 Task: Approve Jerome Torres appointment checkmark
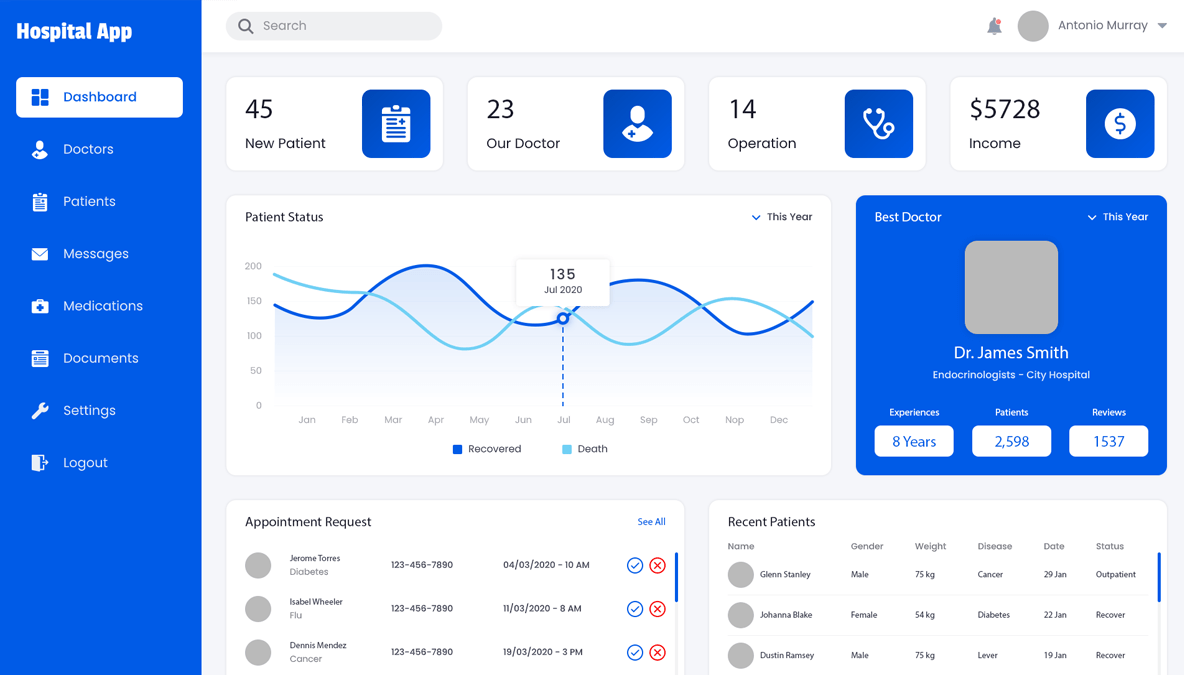click(635, 566)
